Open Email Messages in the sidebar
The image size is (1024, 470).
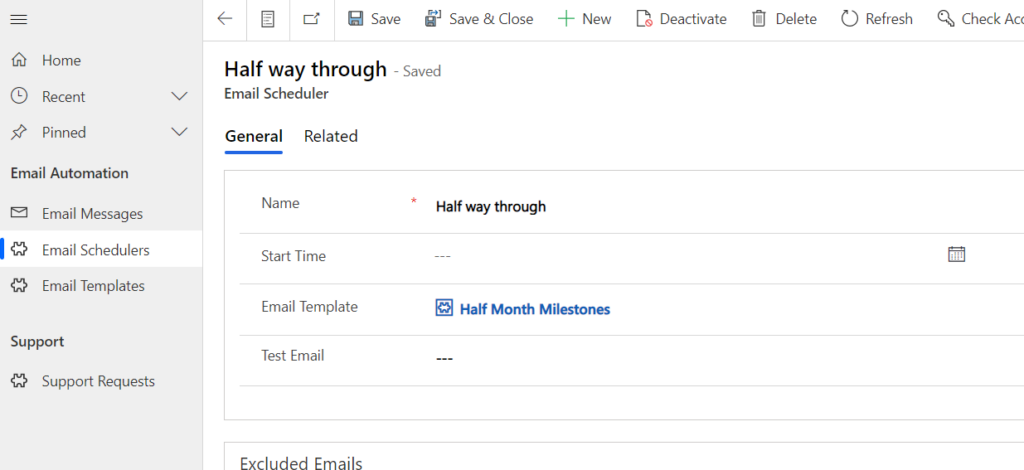coord(101,213)
